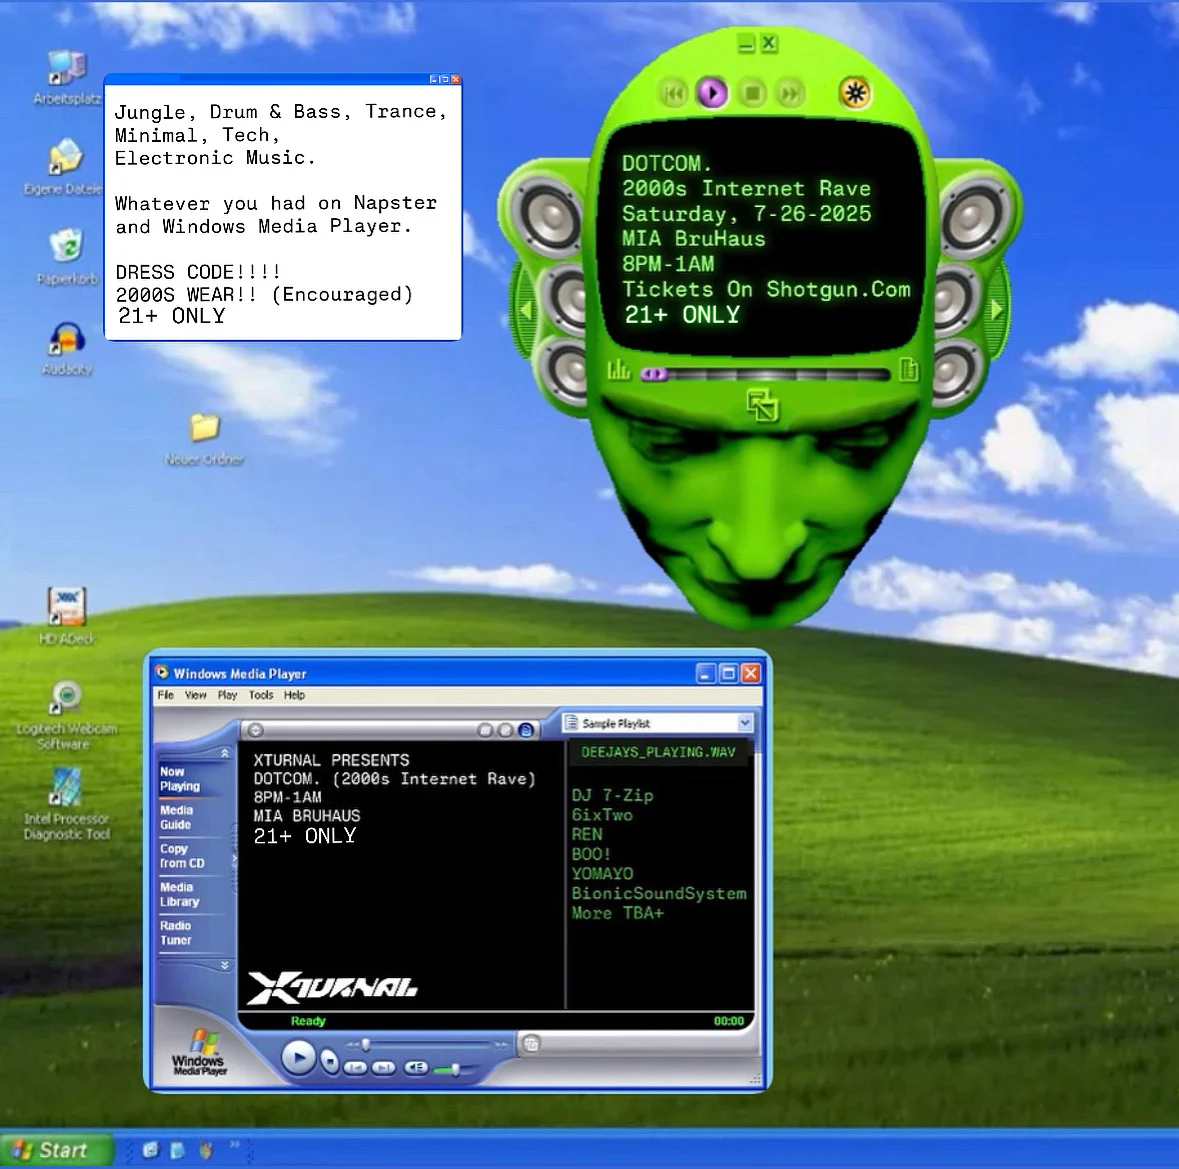Open File menu in Windows Media Player

pos(165,695)
